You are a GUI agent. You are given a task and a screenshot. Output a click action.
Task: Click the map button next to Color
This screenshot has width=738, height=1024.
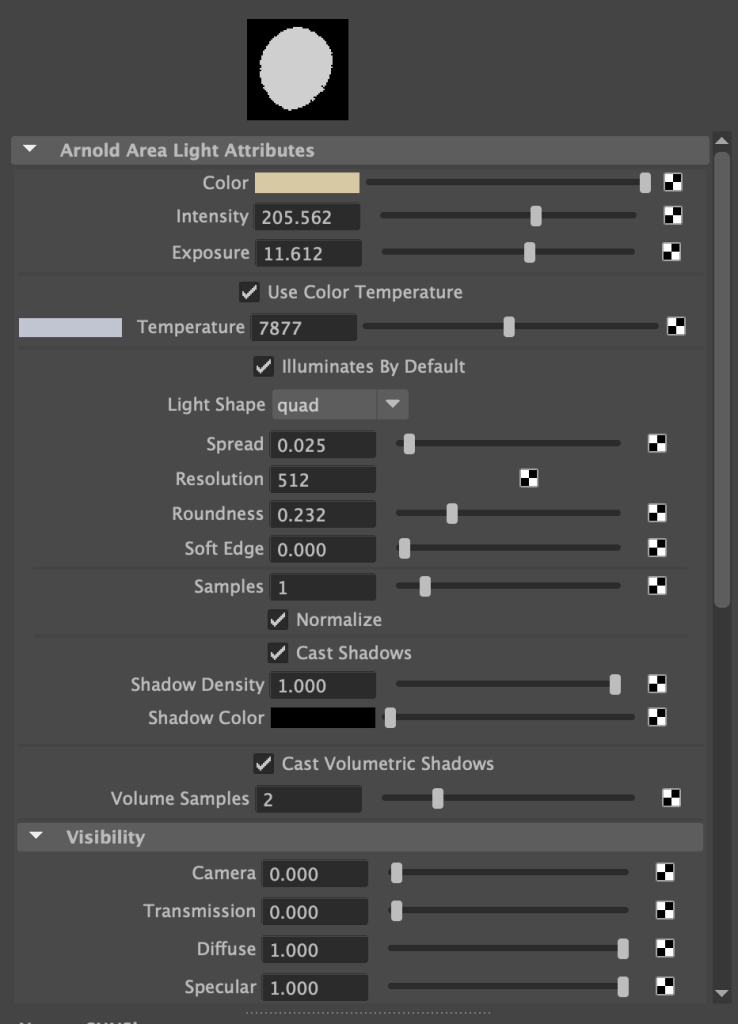click(674, 183)
